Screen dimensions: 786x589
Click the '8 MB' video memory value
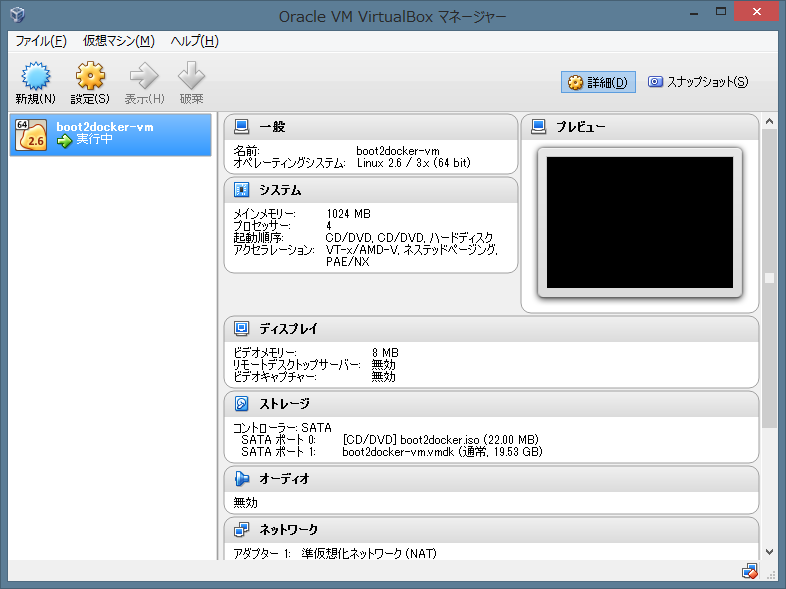(x=385, y=353)
